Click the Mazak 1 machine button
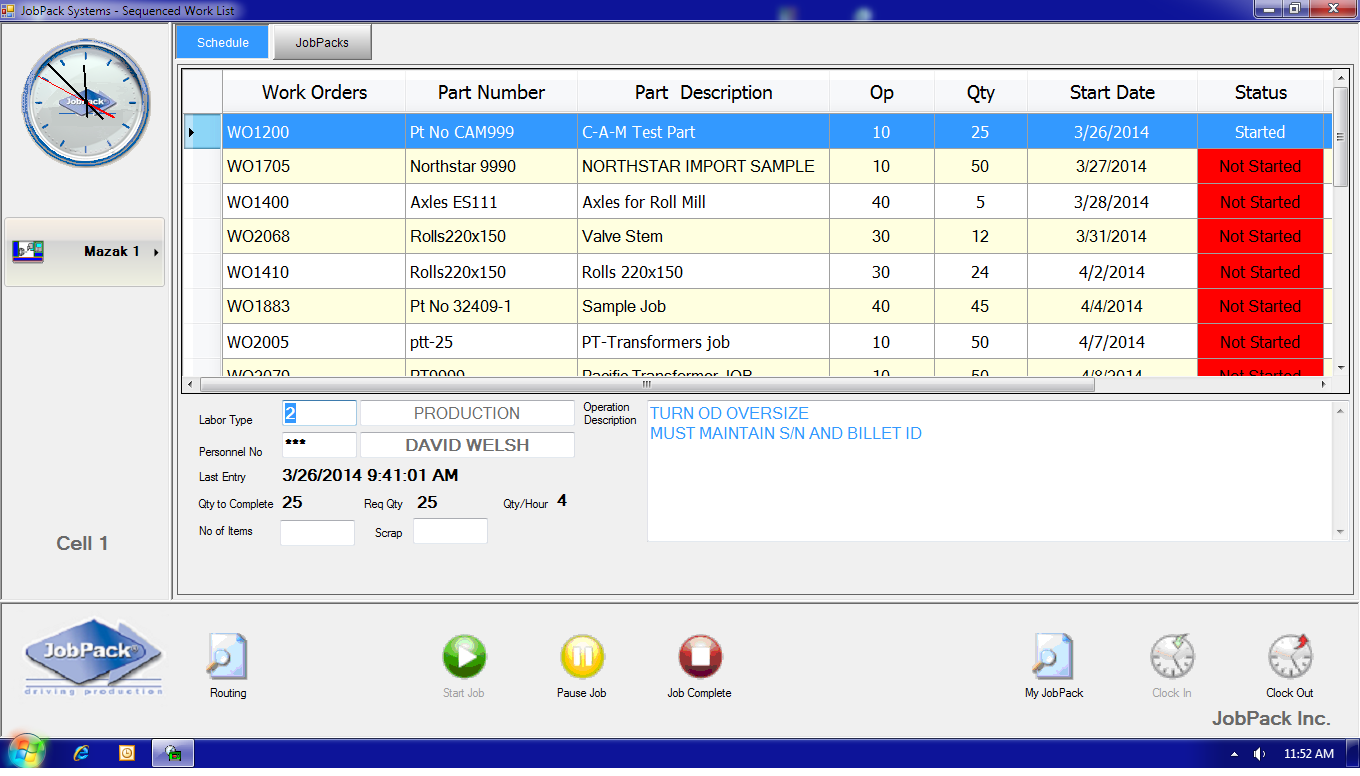Screen dimensions: 1360x776 point(85,252)
